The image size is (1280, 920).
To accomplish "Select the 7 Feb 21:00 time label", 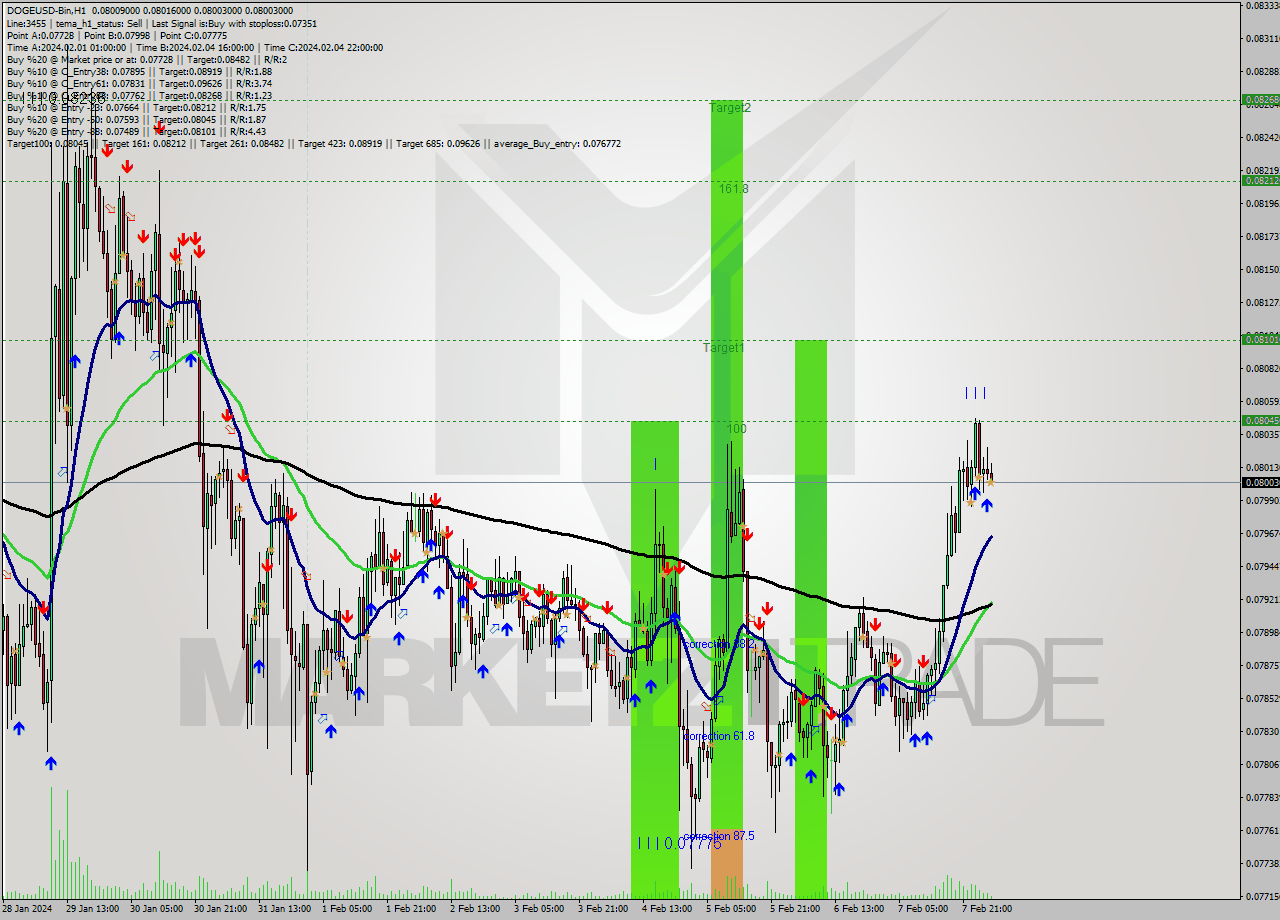I will tap(987, 909).
